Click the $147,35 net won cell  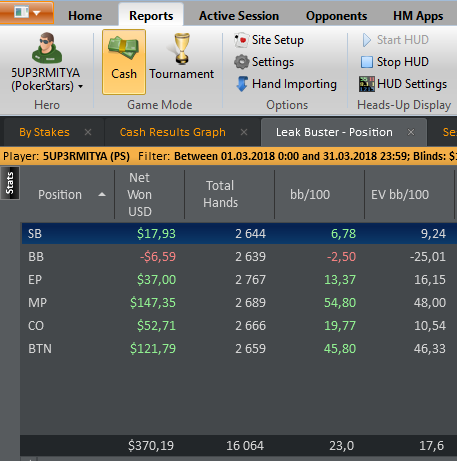click(153, 303)
